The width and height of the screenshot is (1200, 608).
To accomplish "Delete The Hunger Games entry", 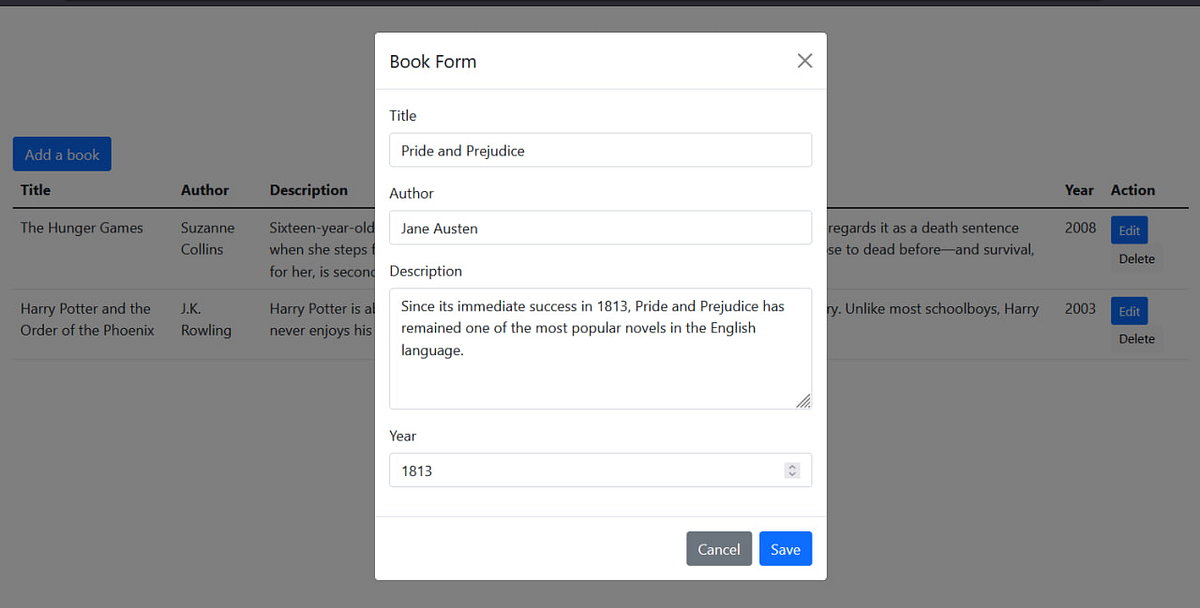I will (x=1136, y=258).
